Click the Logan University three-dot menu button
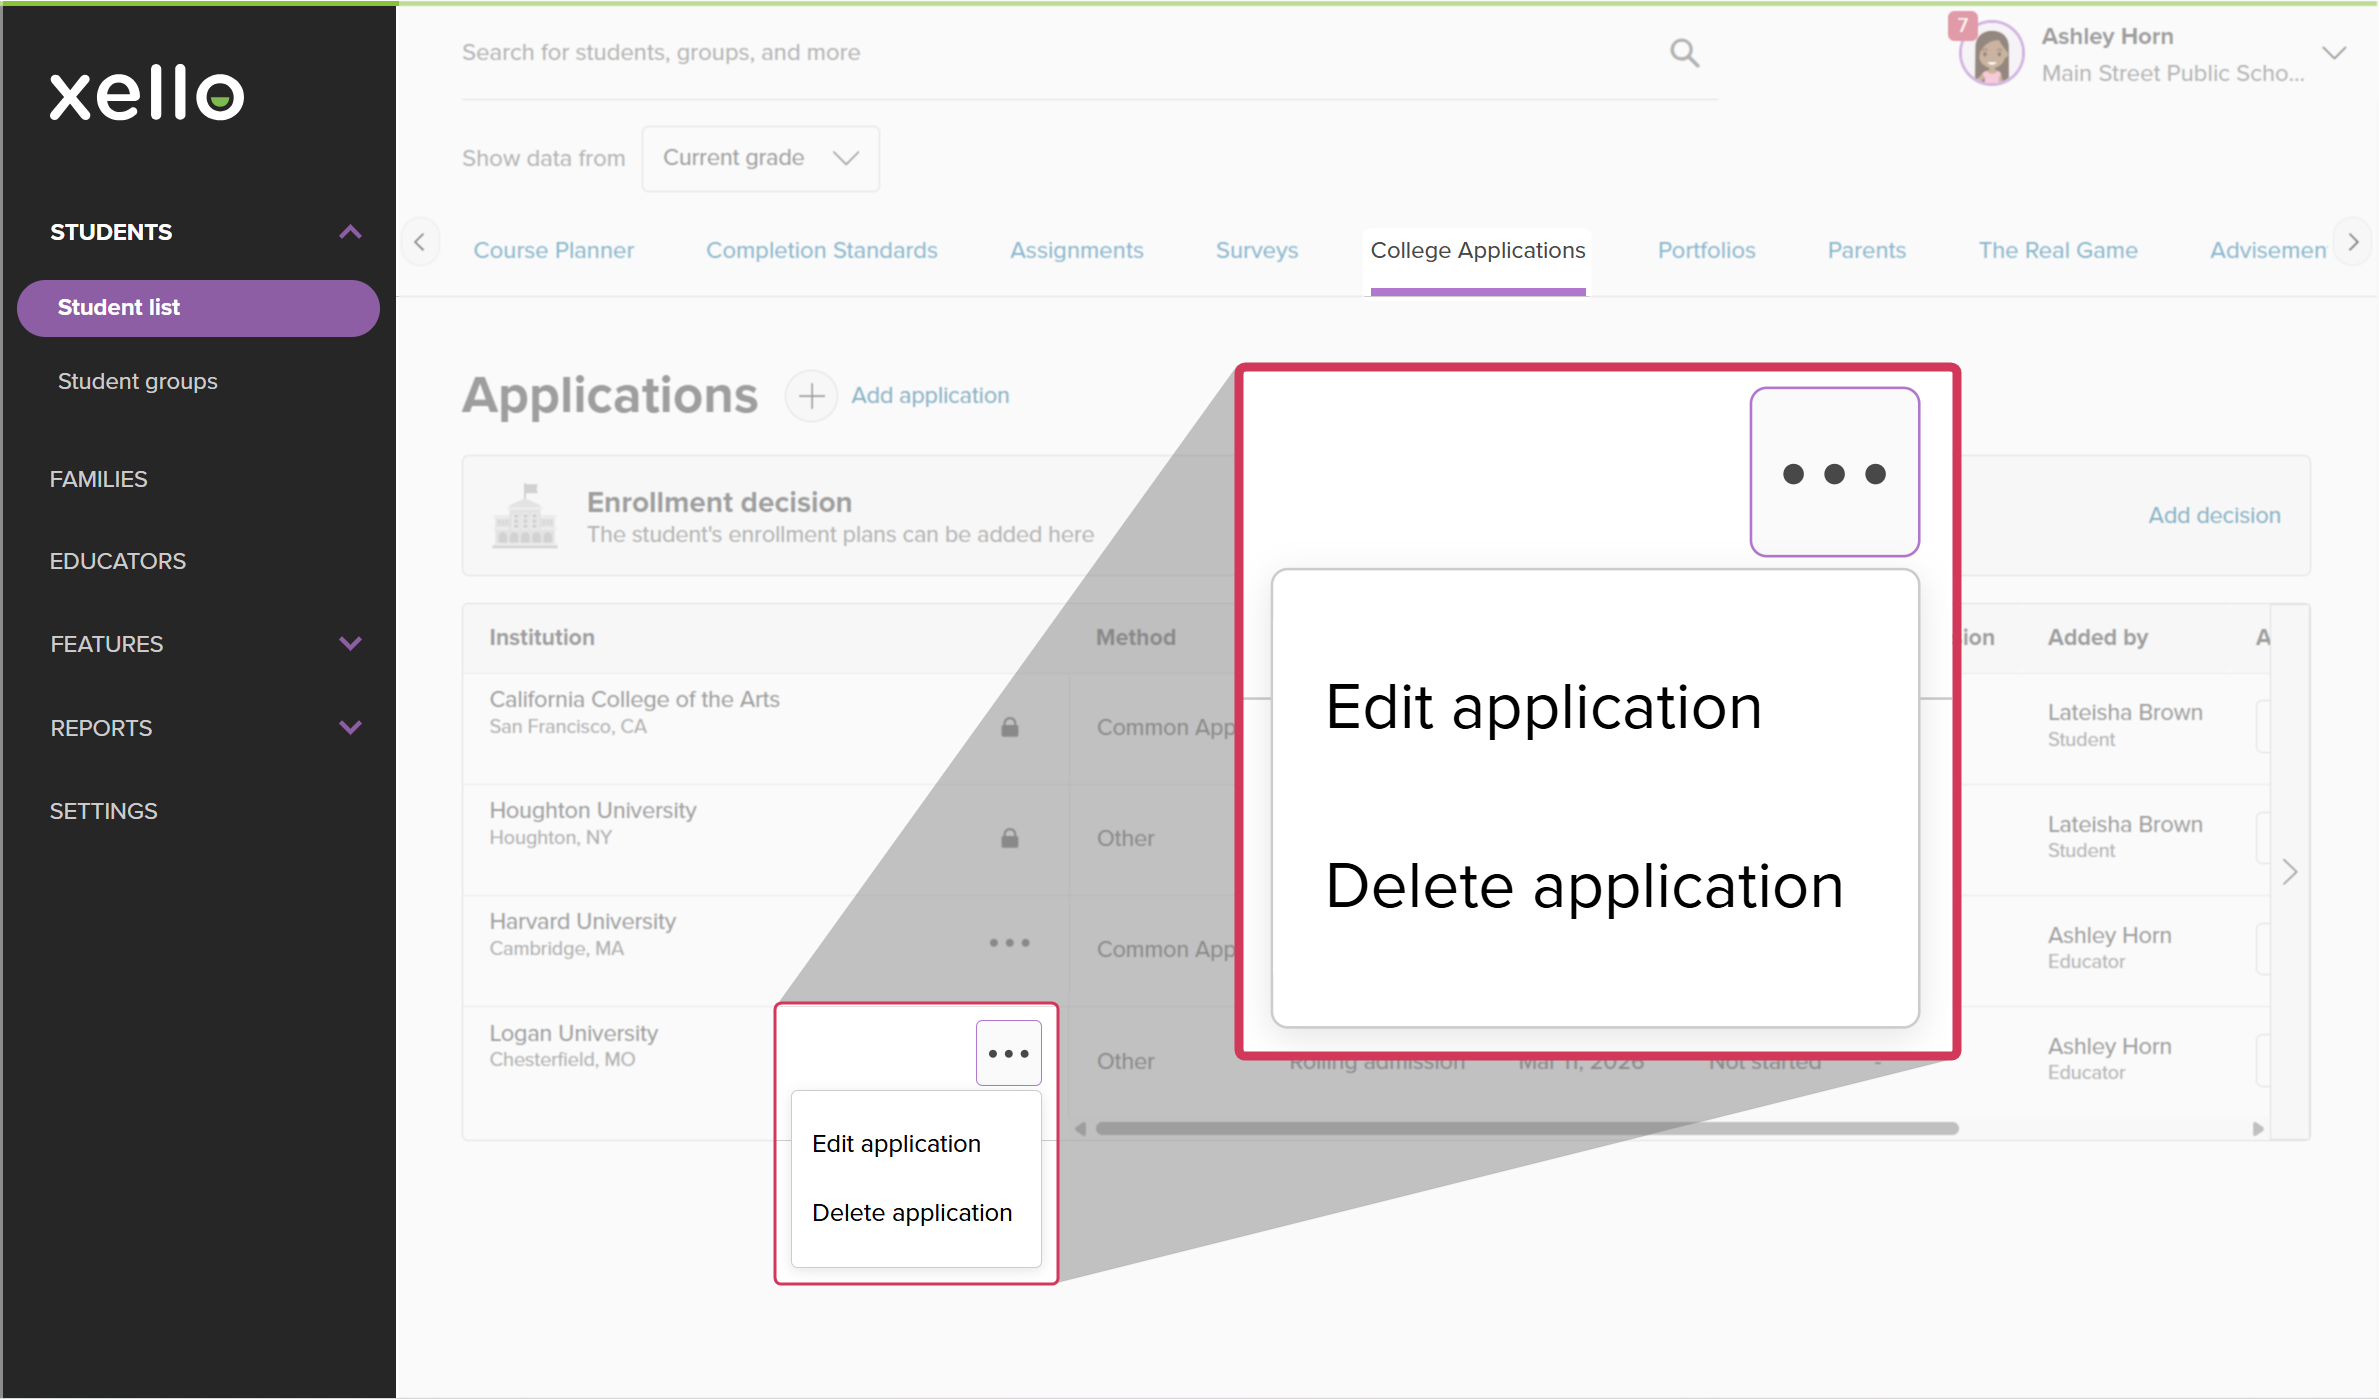2379x1399 pixels. coord(1008,1053)
